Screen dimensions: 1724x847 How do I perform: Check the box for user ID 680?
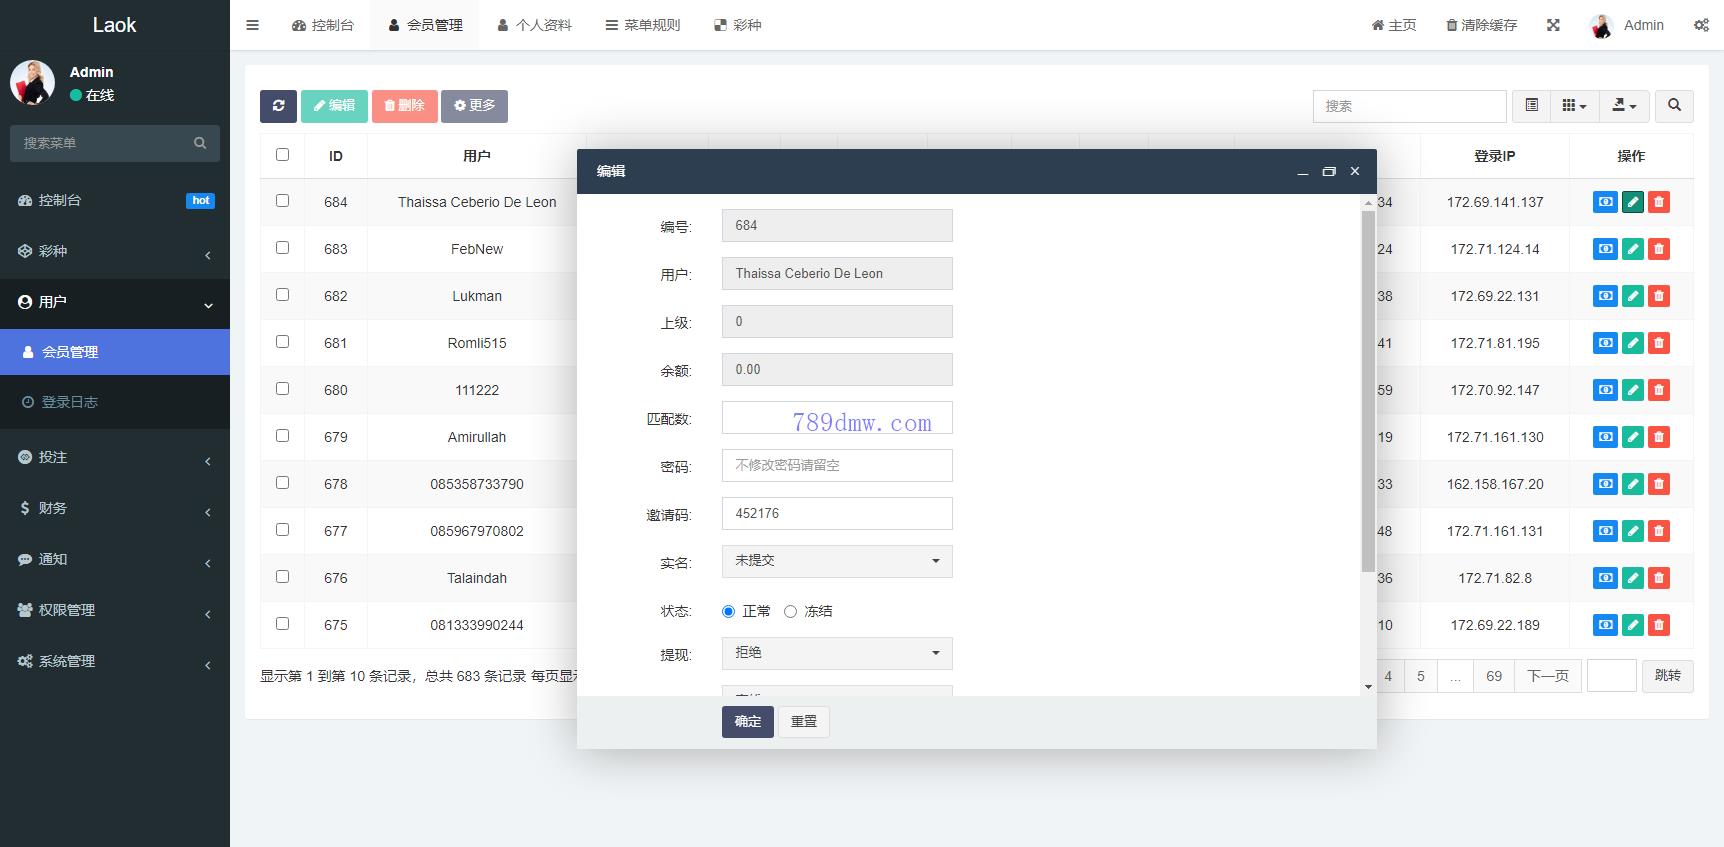[x=282, y=389]
